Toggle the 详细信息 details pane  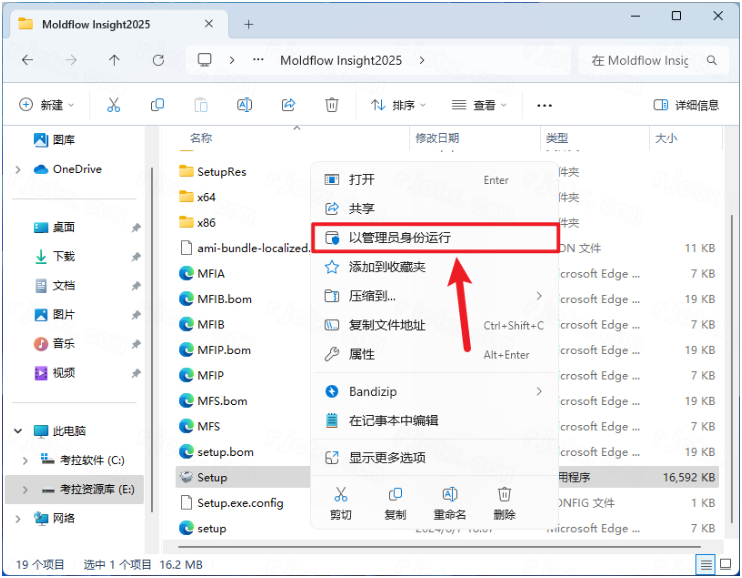click(x=686, y=105)
